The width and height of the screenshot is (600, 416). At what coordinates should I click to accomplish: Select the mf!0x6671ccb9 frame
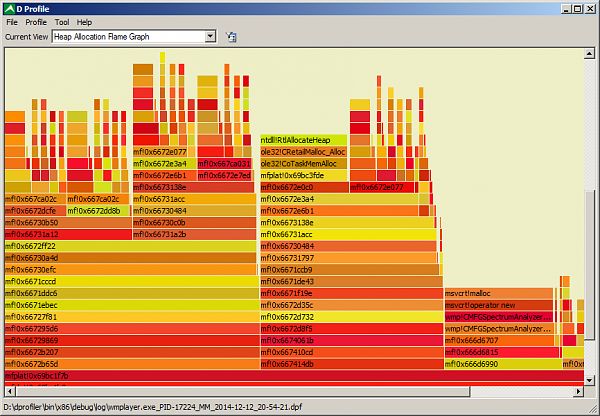tap(350, 270)
